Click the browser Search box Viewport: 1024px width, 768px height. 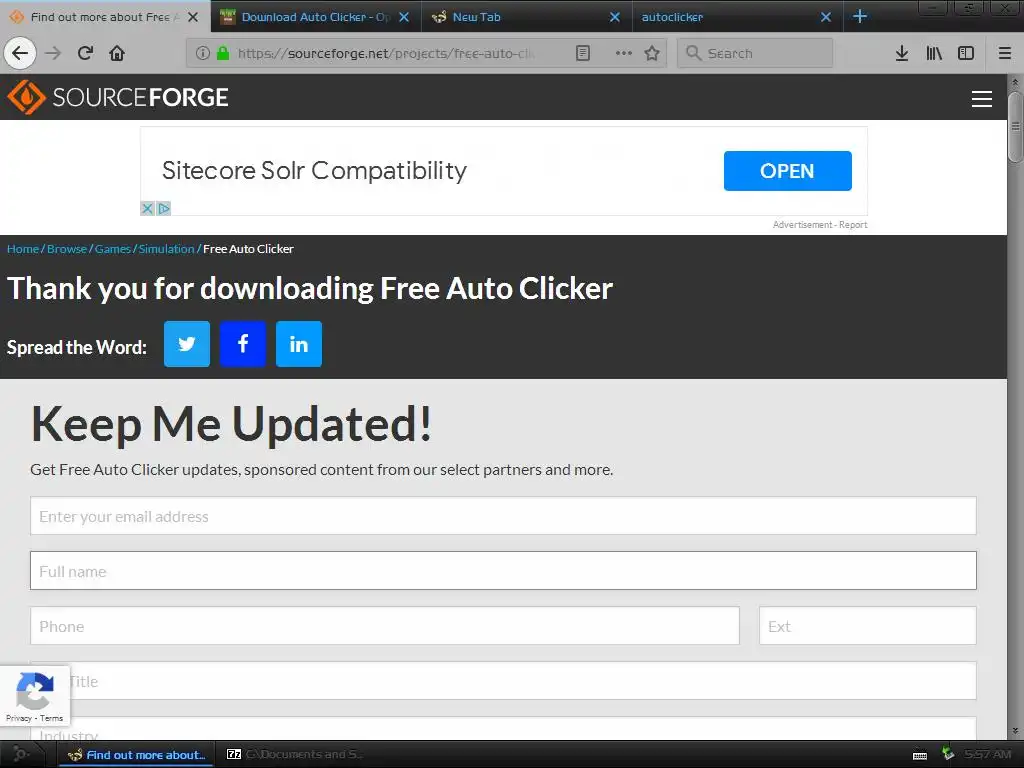pos(755,53)
